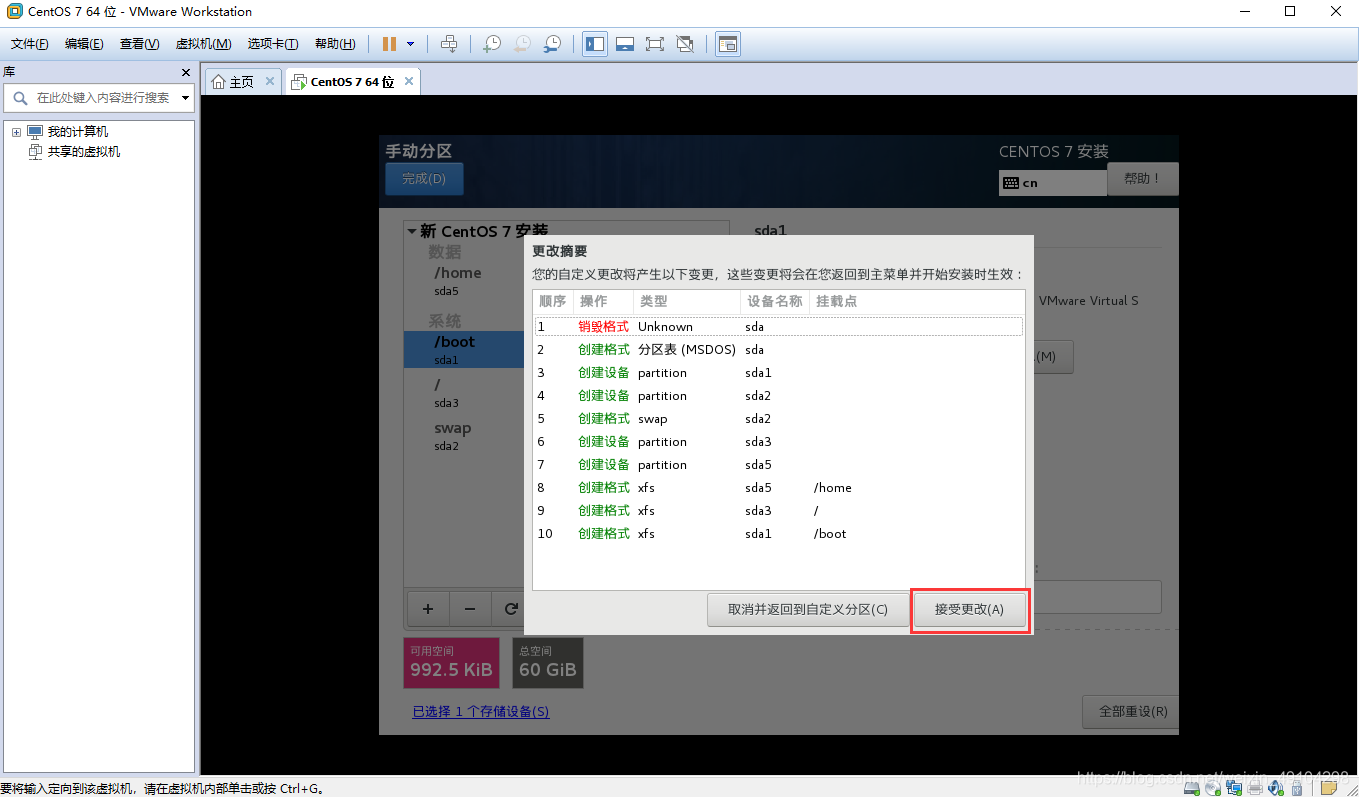1359x797 pixels.
Task: Open the 帮助(H) menu
Action: click(334, 44)
